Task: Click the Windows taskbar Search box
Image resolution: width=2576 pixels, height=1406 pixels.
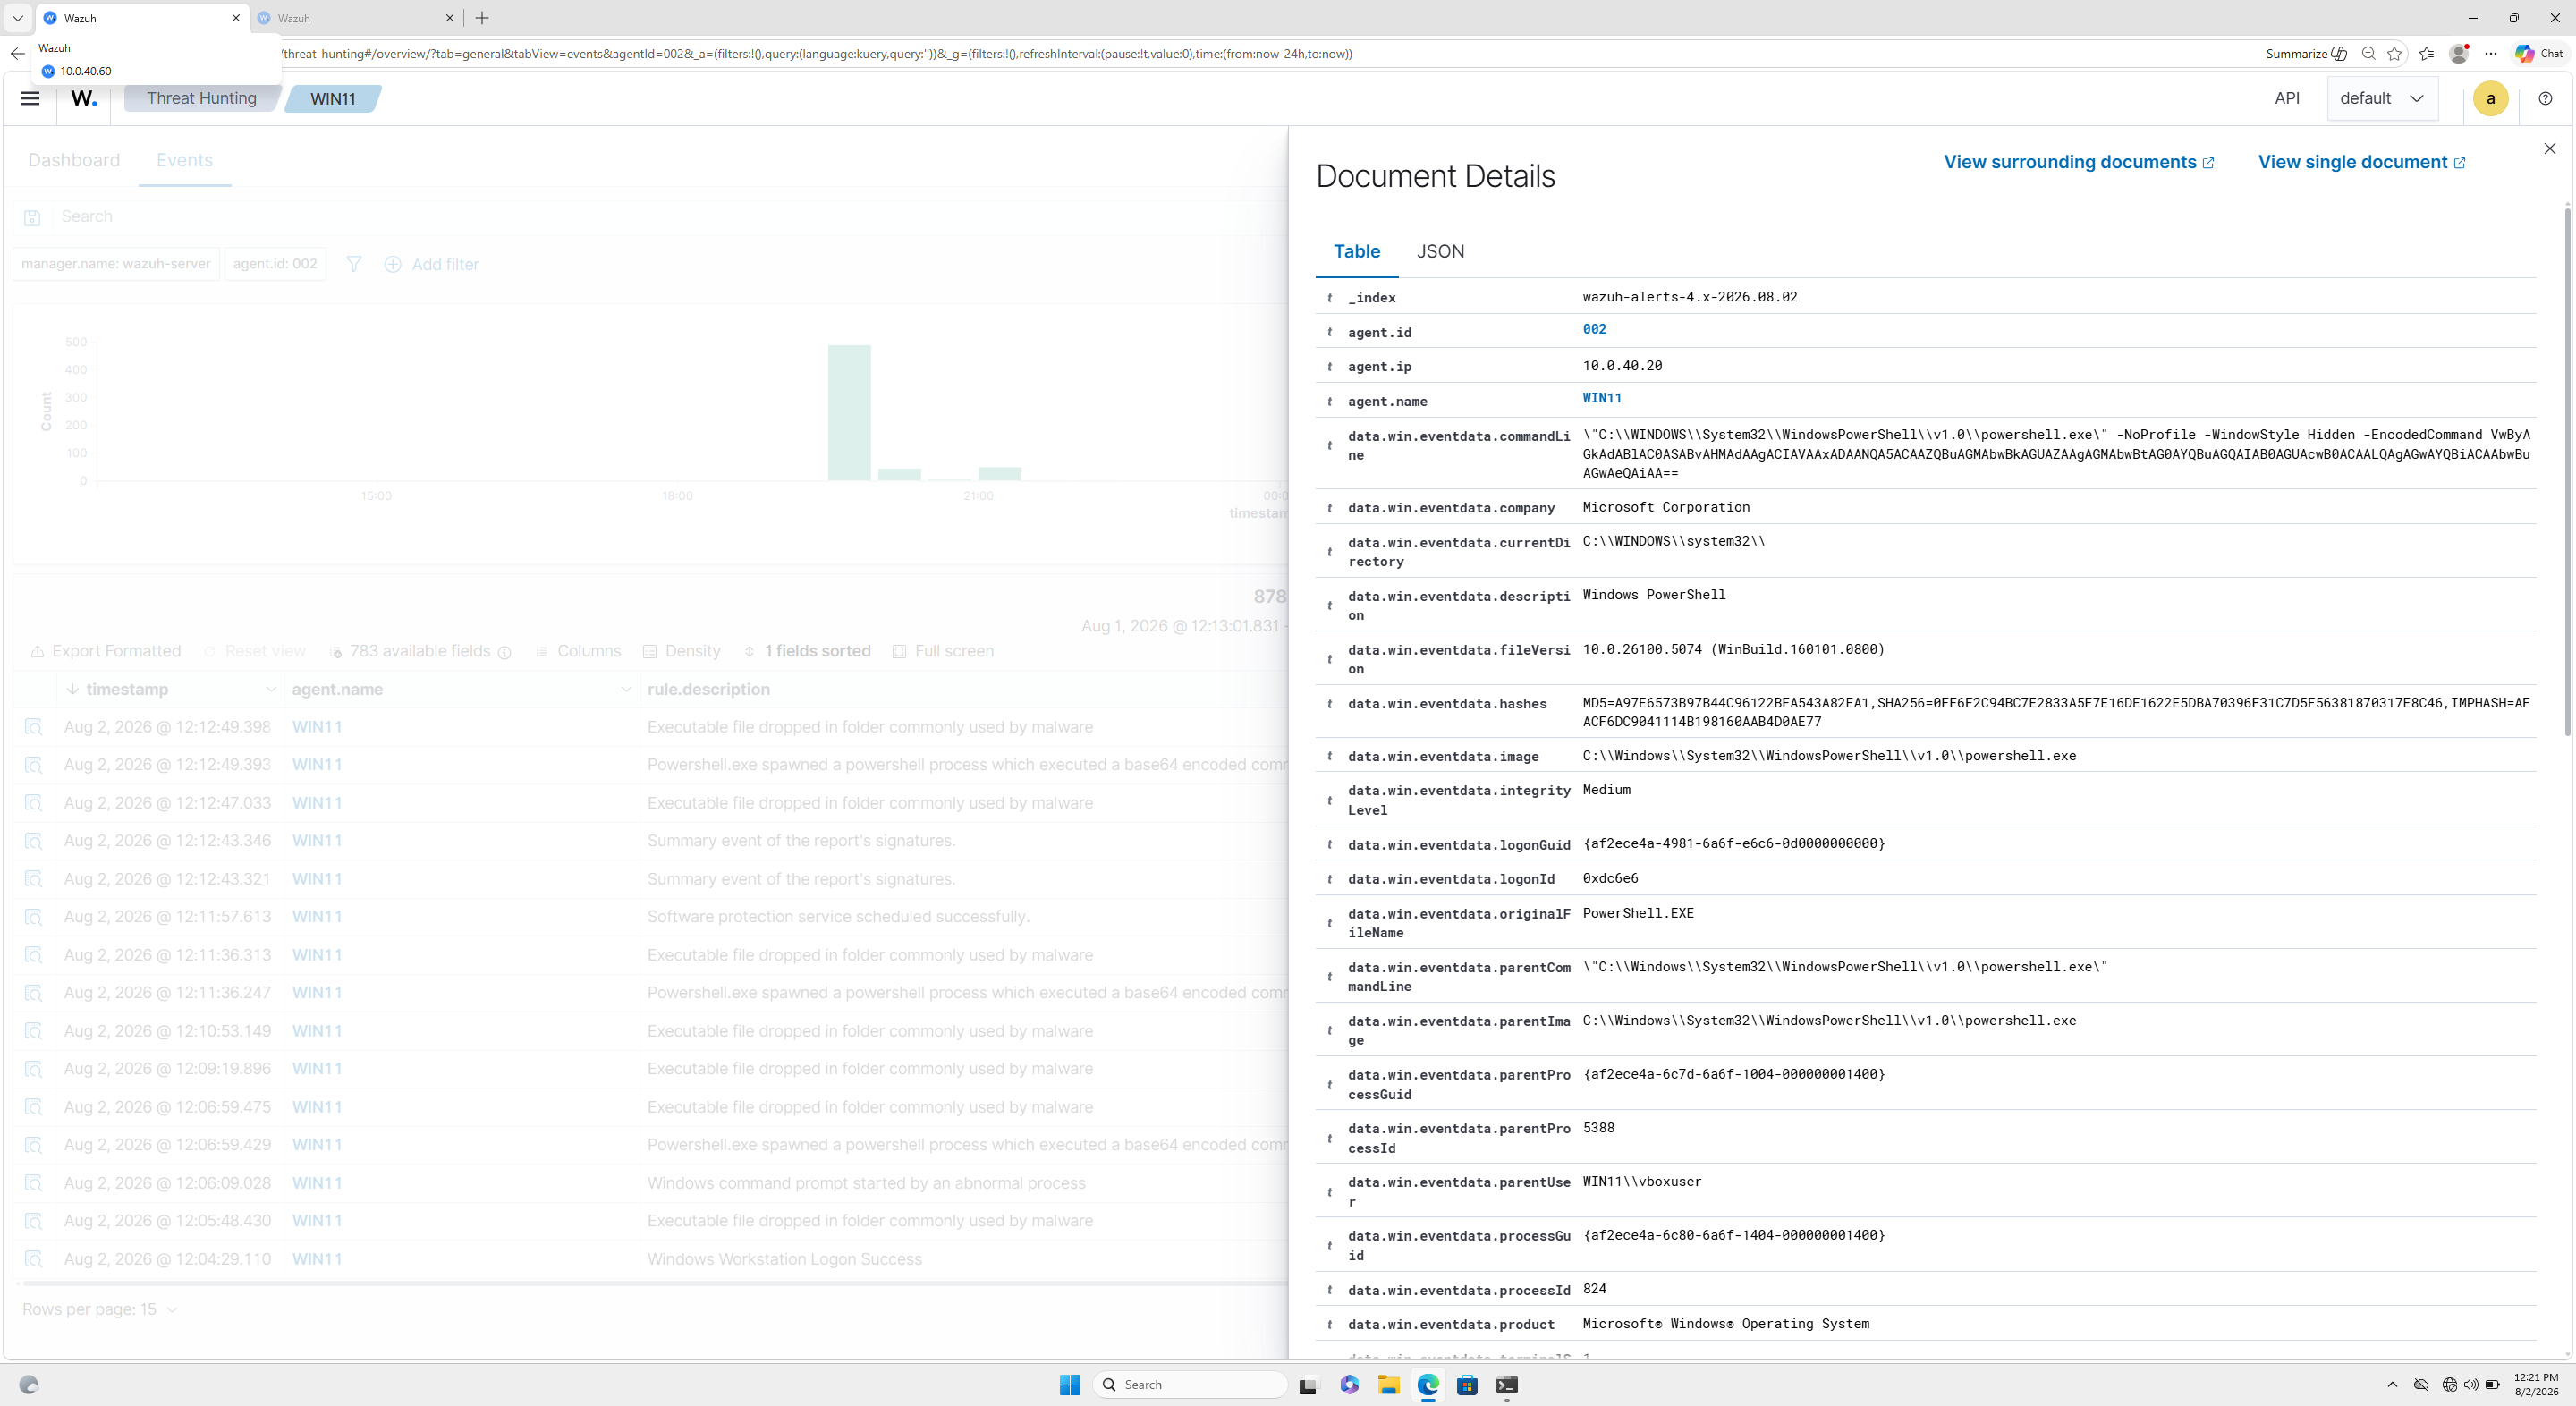Action: point(1190,1384)
